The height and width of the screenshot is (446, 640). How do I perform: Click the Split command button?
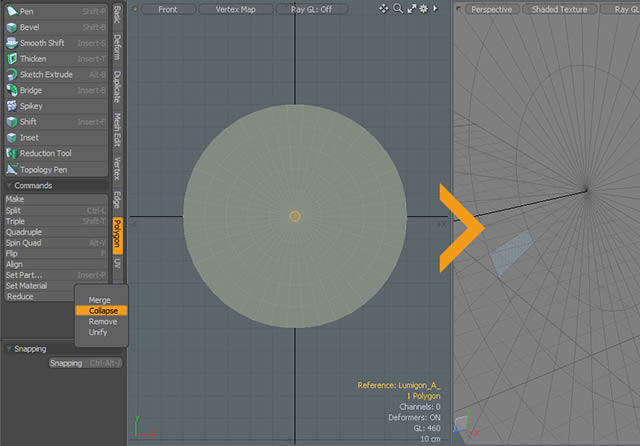pos(56,210)
